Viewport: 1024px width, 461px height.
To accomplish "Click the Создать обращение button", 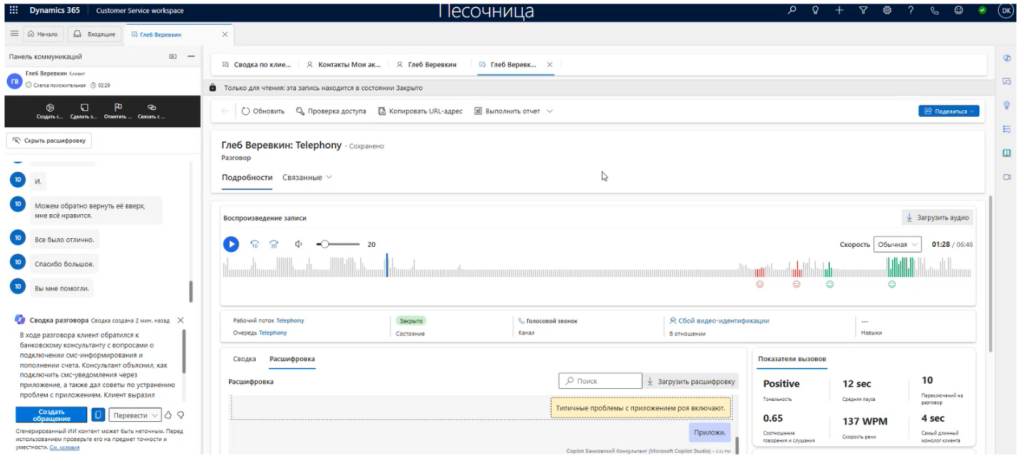I will pos(51,414).
